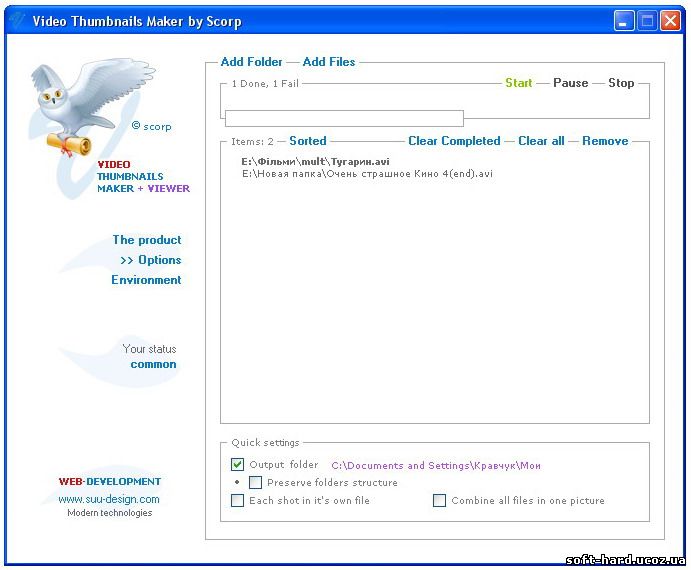Click Add Files link
The height and width of the screenshot is (570, 691).
329,62
